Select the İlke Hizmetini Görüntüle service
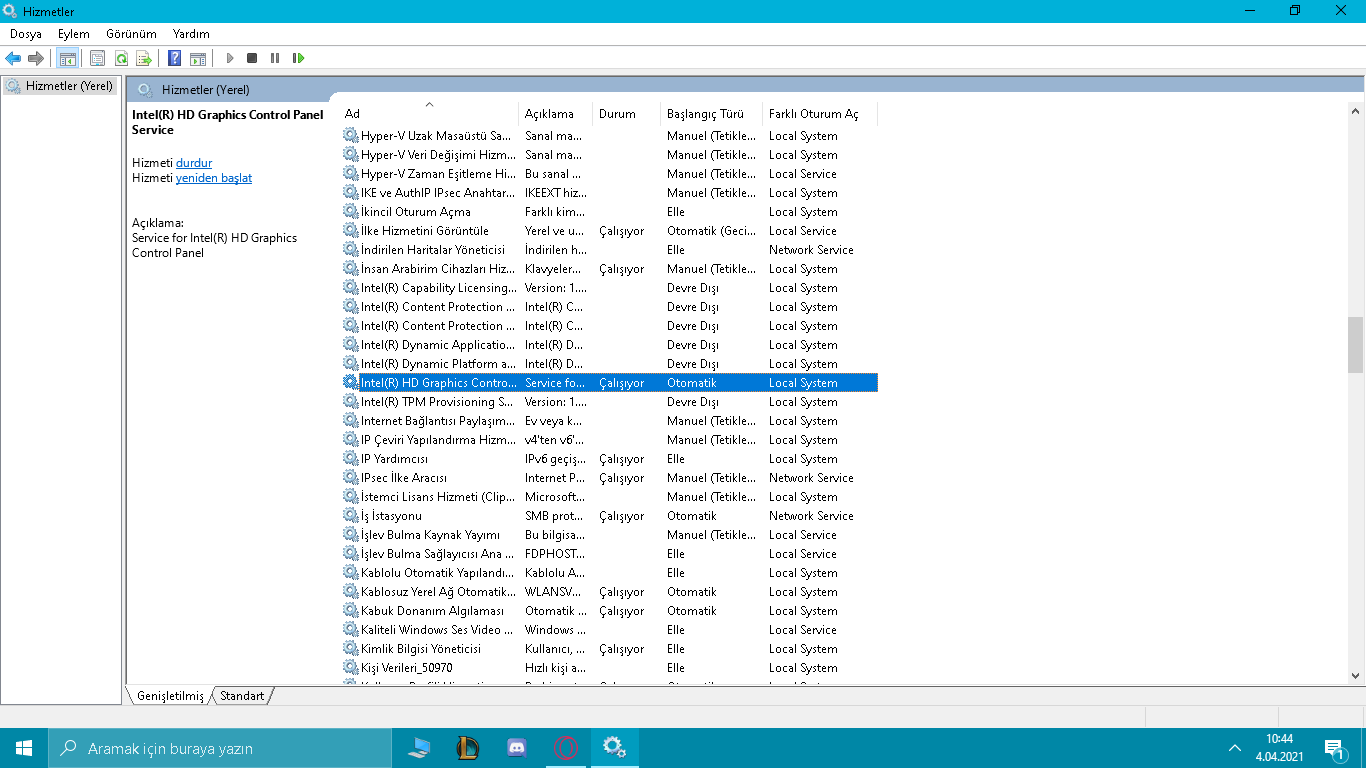The width and height of the screenshot is (1366, 768). pos(609,231)
